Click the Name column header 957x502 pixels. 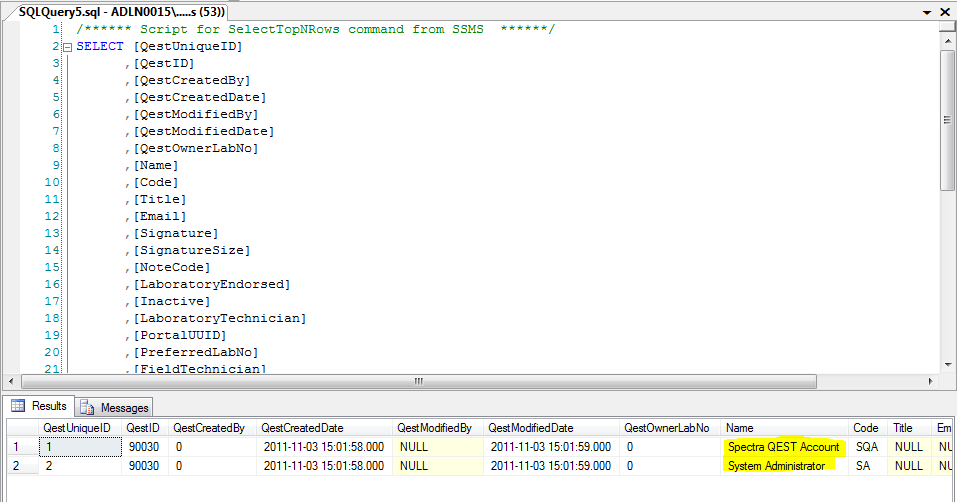[x=740, y=428]
